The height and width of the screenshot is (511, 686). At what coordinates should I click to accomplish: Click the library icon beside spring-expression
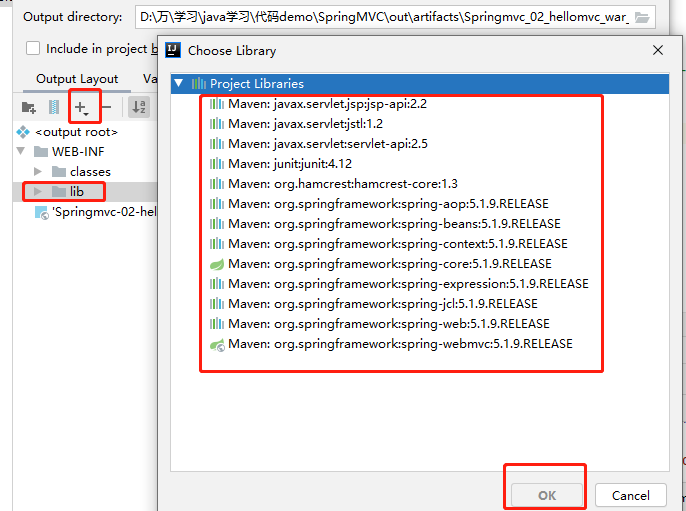click(x=217, y=284)
